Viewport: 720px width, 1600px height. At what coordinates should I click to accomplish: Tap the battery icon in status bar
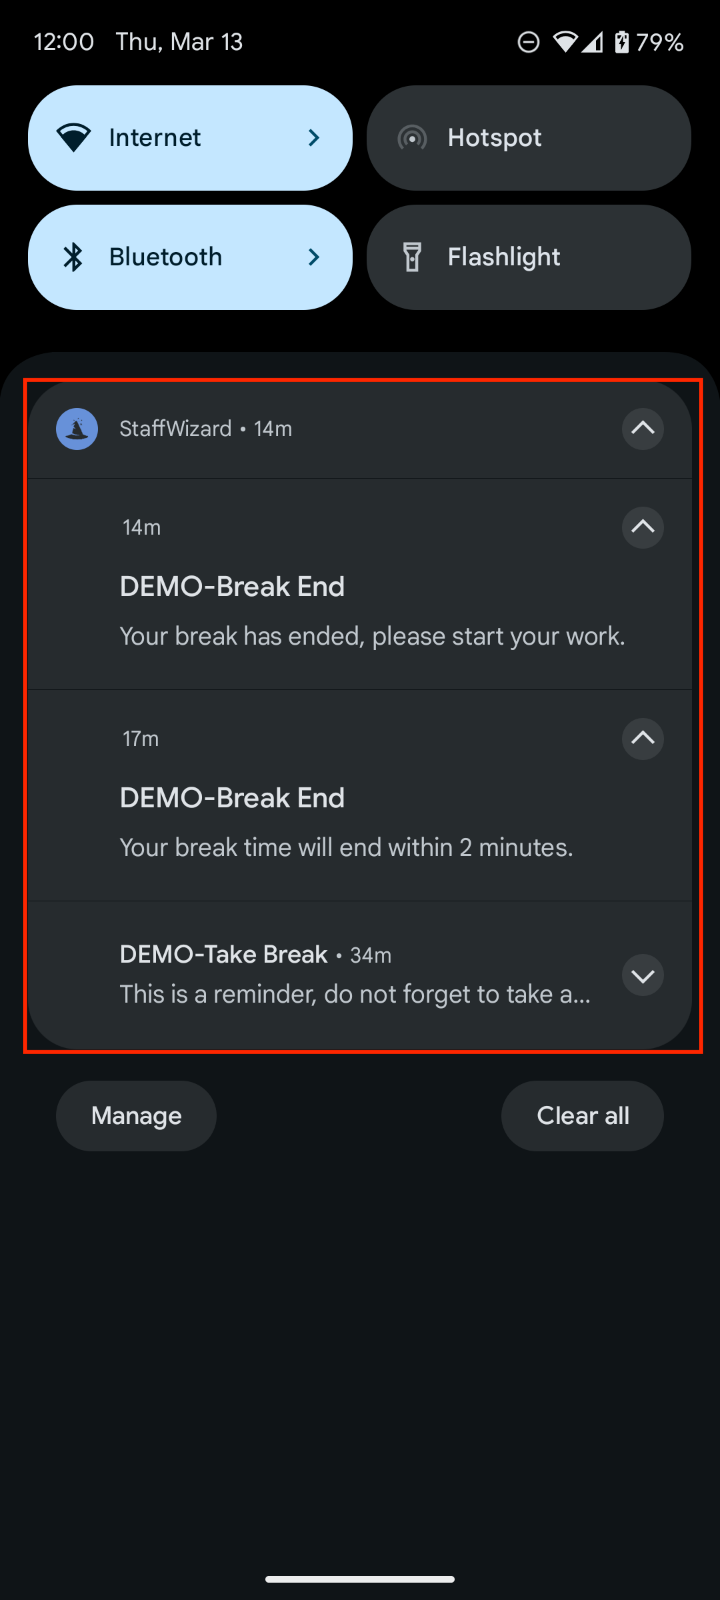(622, 42)
